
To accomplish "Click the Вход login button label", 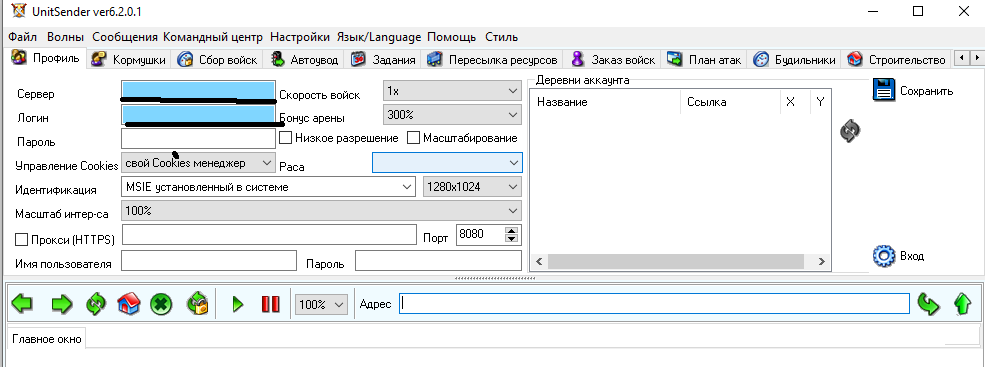I will click(x=912, y=256).
